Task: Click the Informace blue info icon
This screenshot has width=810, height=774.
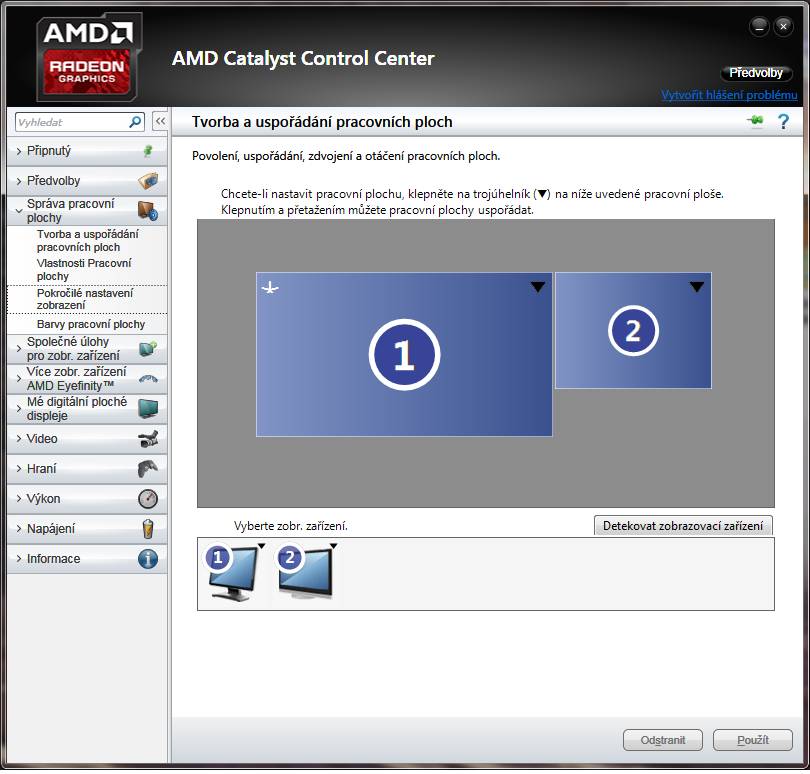Action: [x=148, y=559]
